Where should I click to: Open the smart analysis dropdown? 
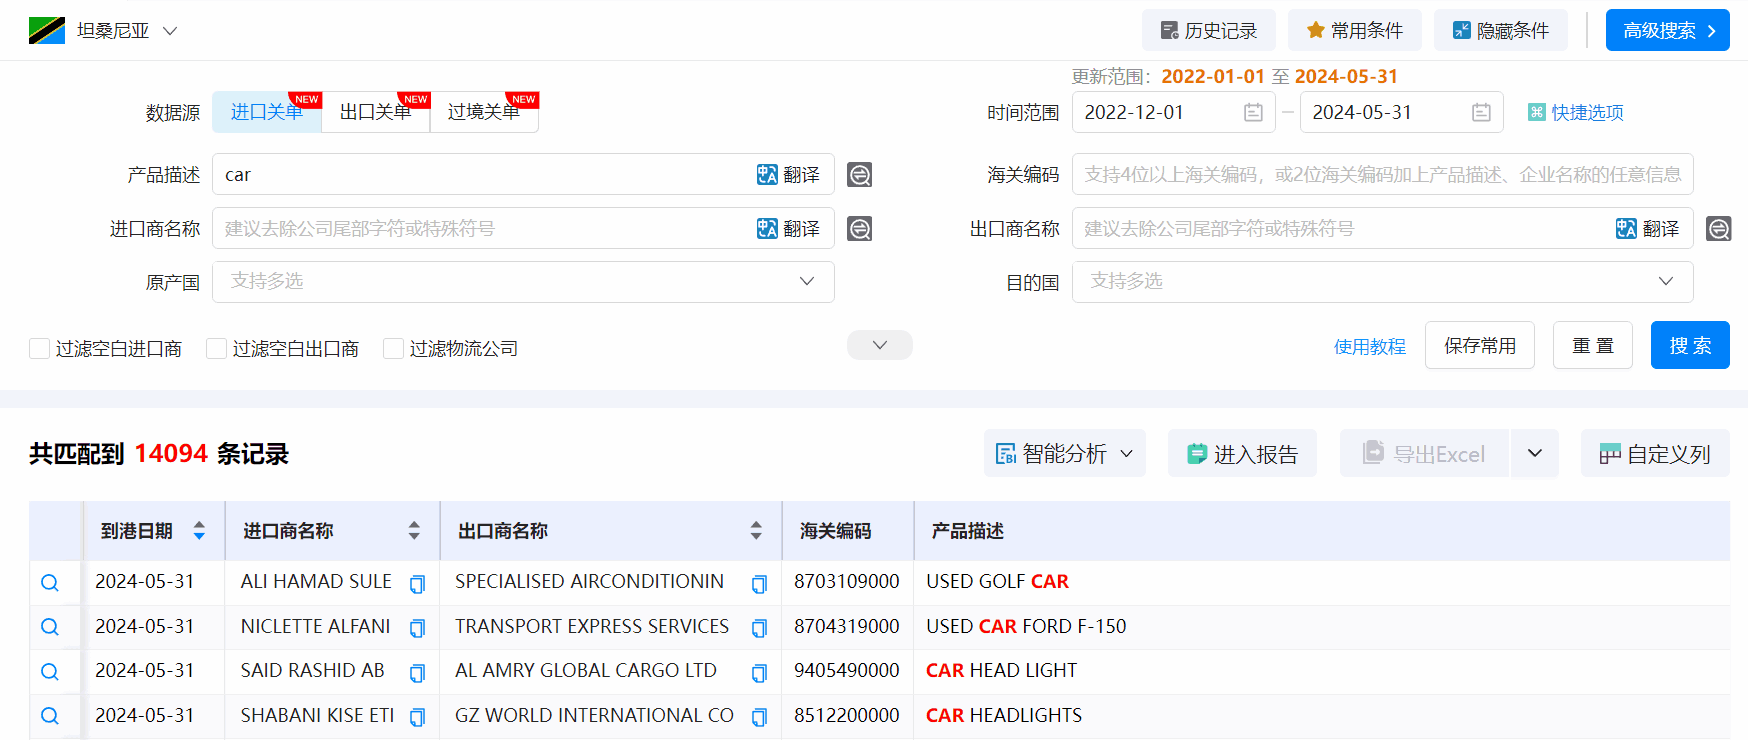(x=1064, y=454)
